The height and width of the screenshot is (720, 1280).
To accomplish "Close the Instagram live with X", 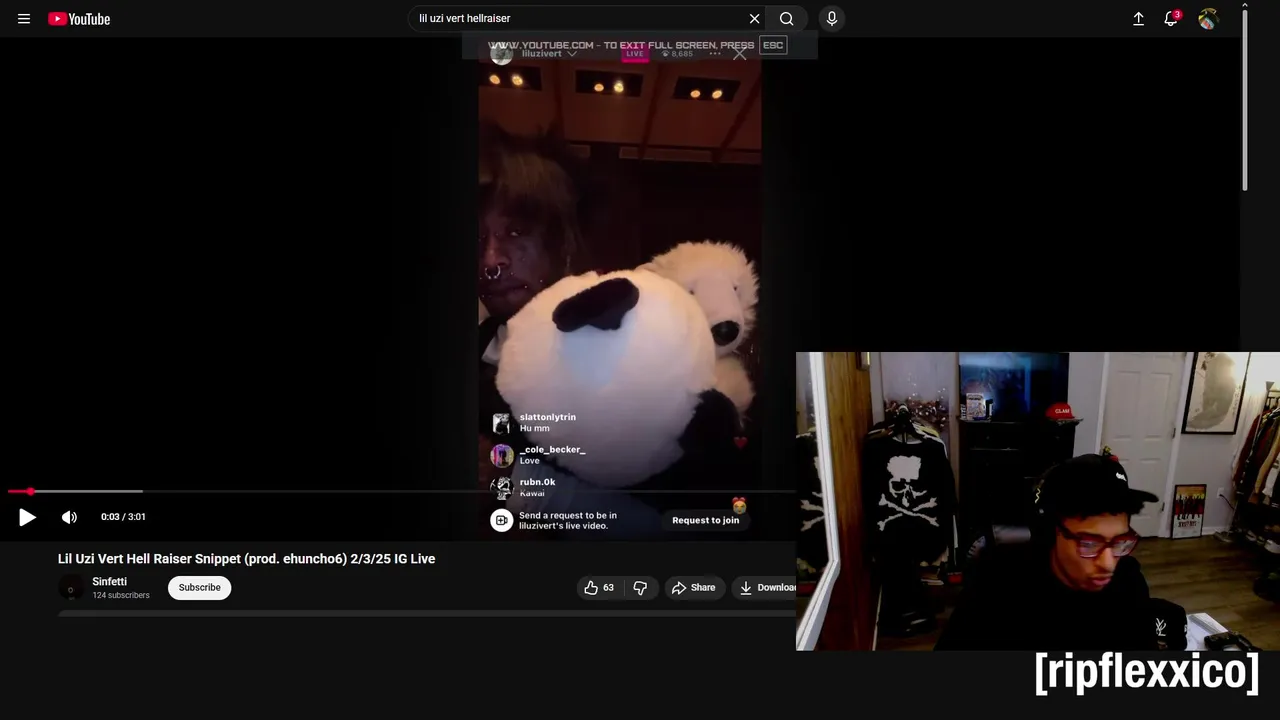I will click(739, 54).
